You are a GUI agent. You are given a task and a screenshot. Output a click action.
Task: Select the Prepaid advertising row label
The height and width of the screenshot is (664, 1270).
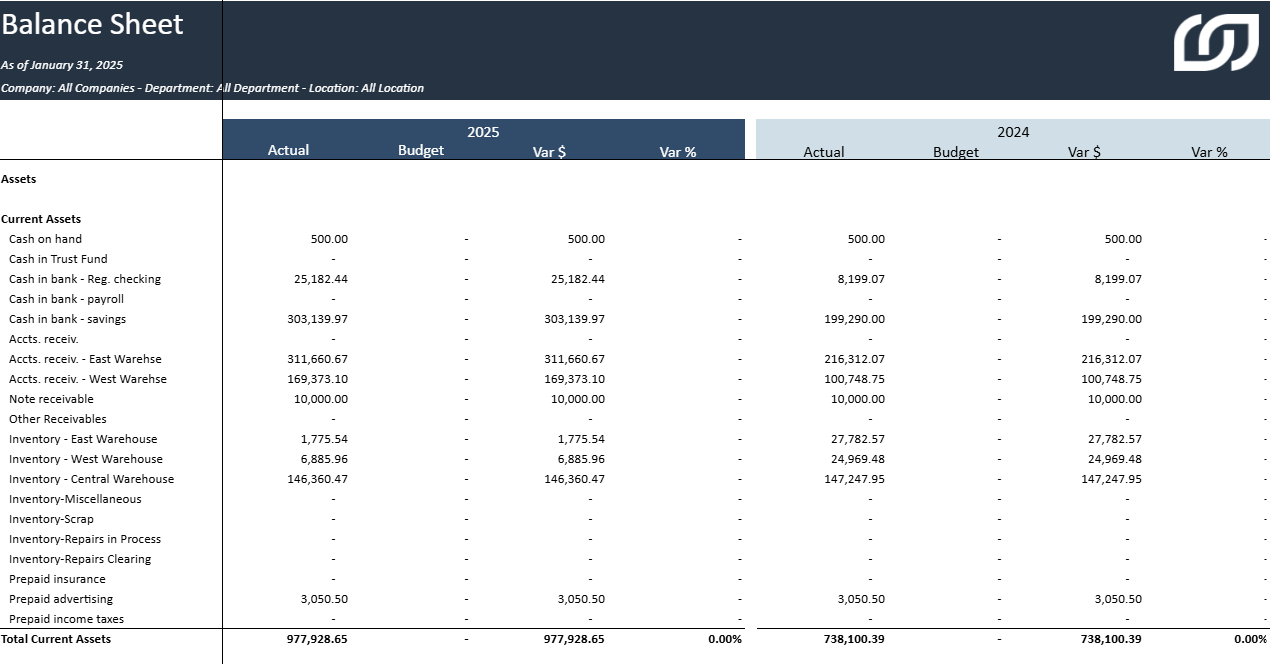pos(61,599)
